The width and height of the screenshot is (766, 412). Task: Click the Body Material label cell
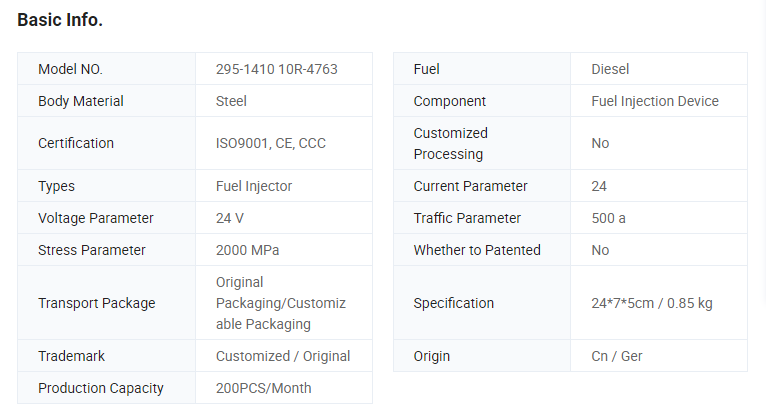pyautogui.click(x=106, y=101)
